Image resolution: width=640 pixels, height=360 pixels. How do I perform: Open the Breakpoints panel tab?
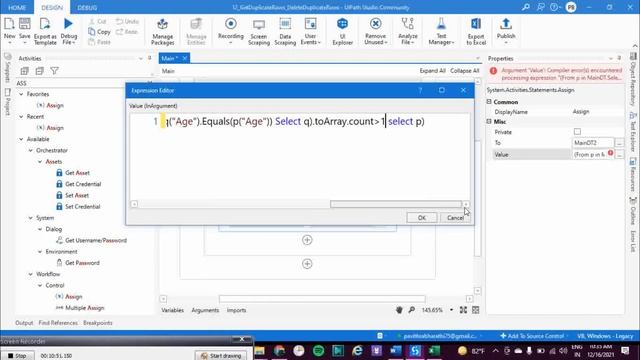98,323
